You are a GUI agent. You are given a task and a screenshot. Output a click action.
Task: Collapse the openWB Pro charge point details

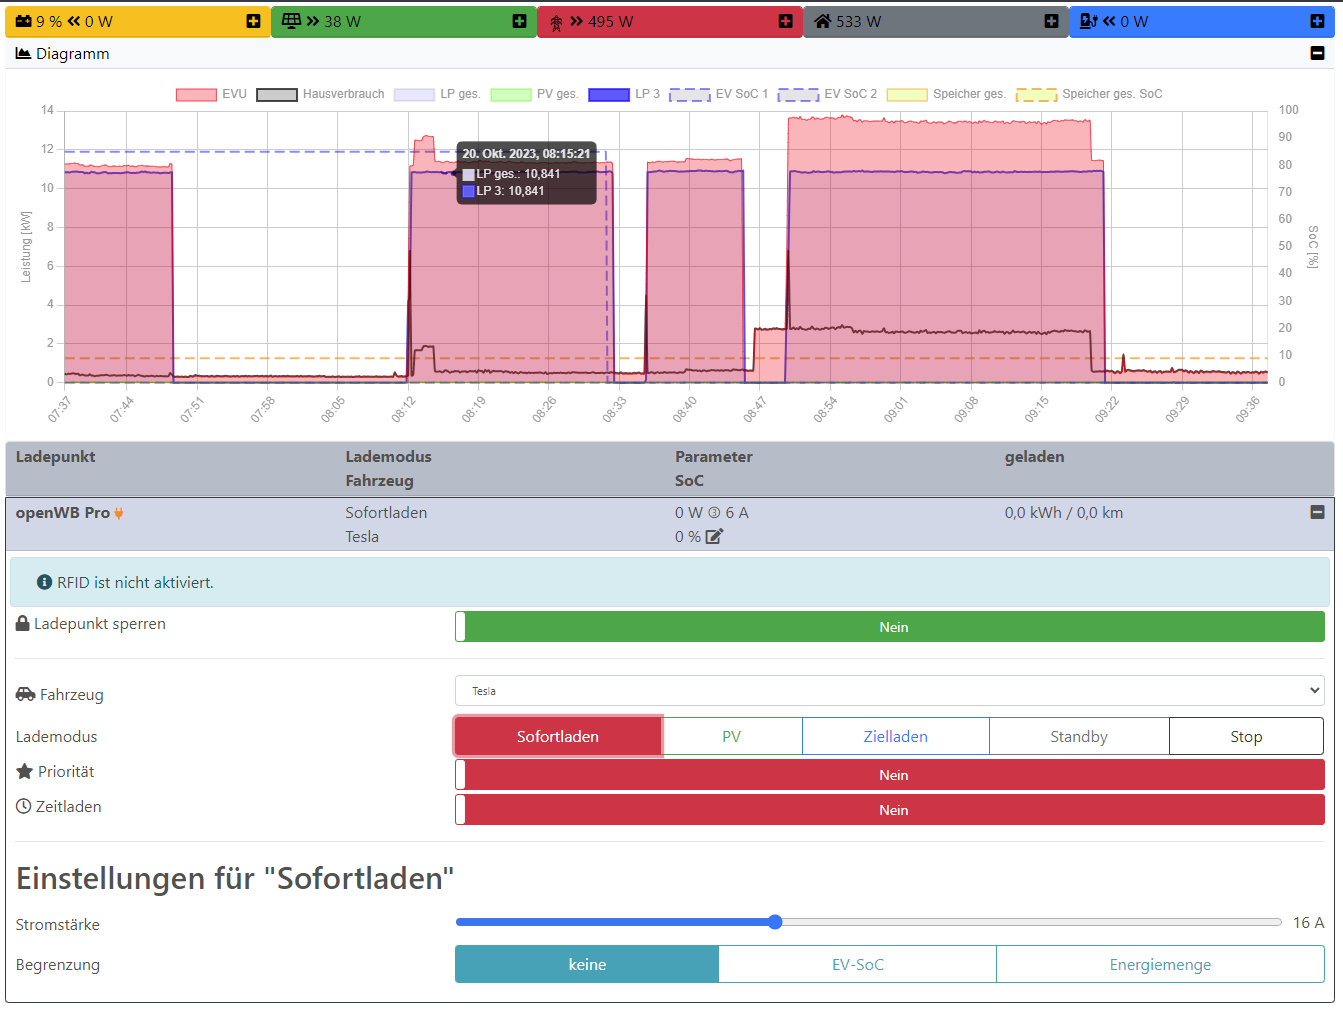pyautogui.click(x=1317, y=512)
